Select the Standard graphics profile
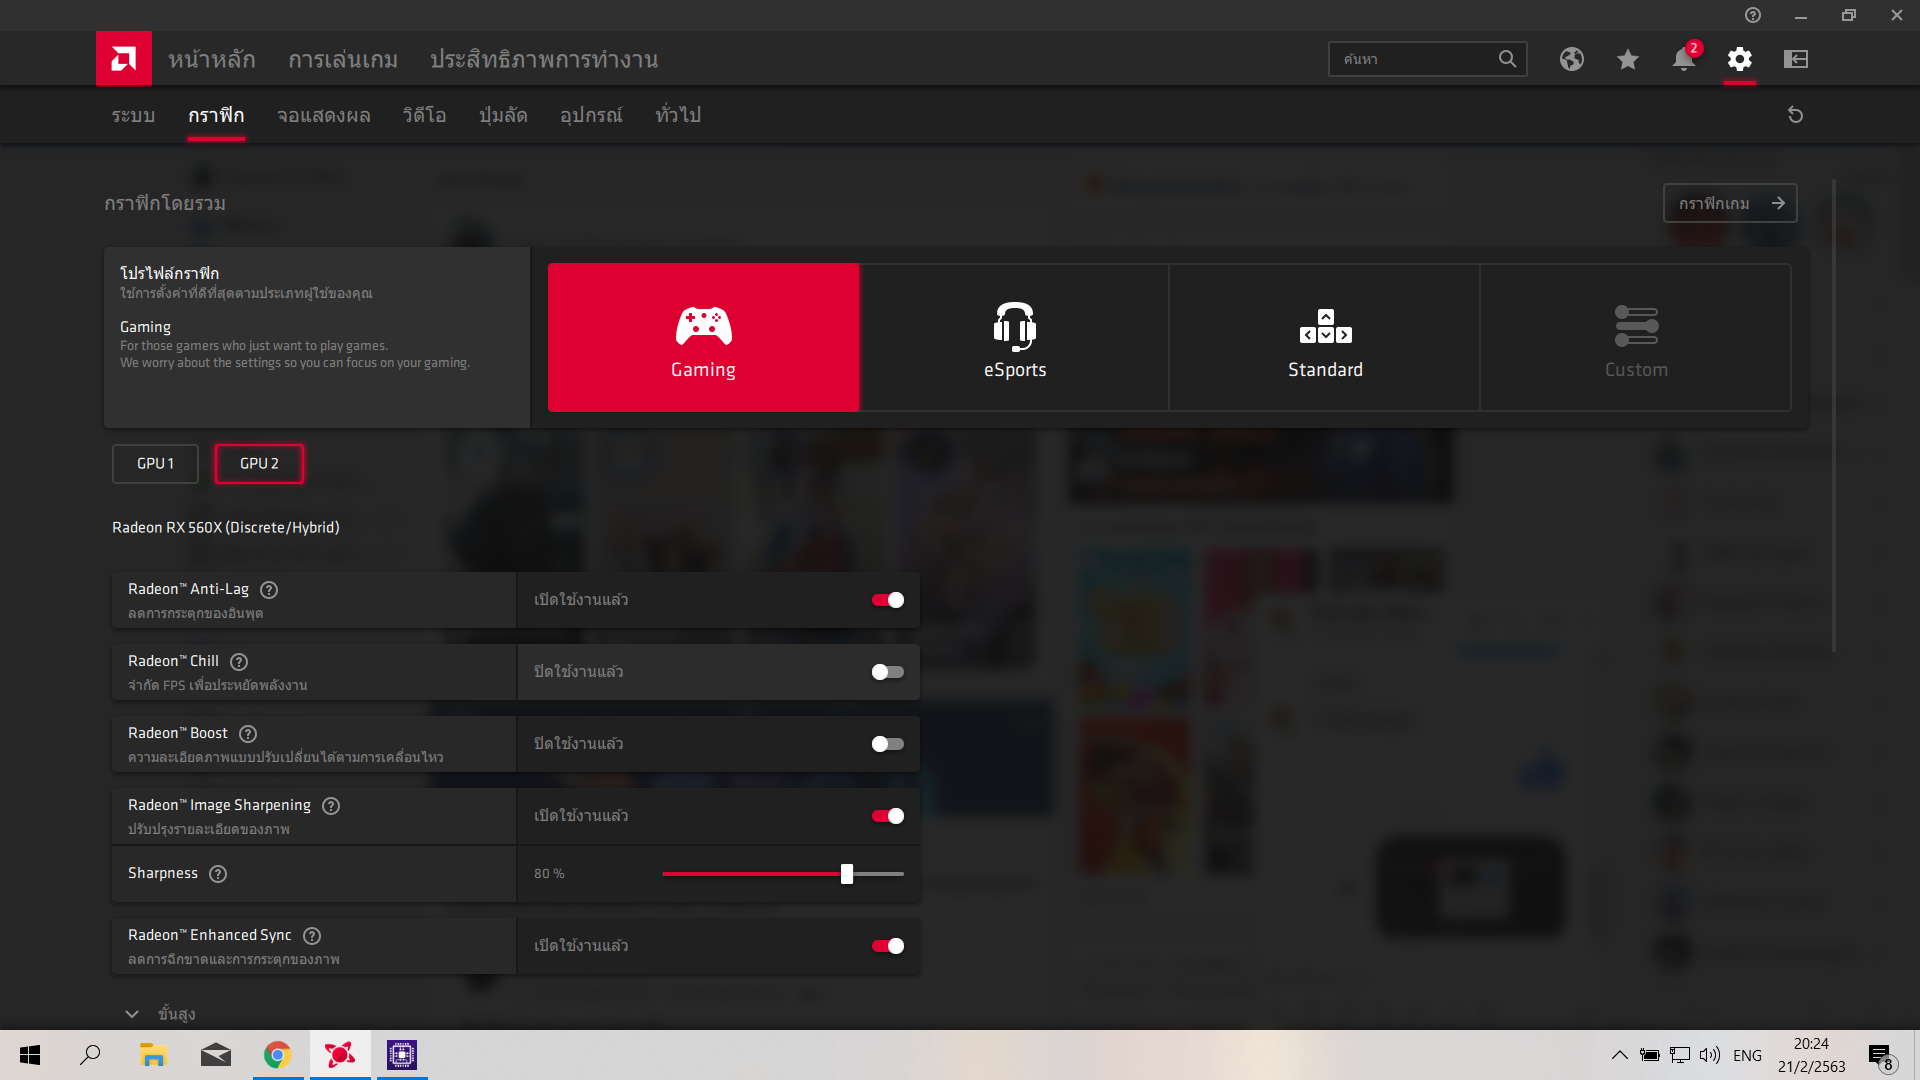 coord(1325,338)
